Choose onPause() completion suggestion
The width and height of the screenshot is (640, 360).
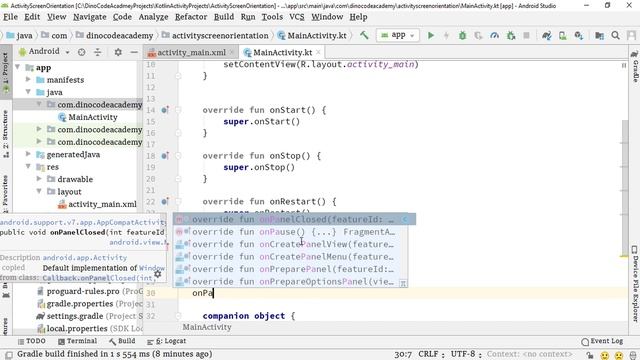290,232
